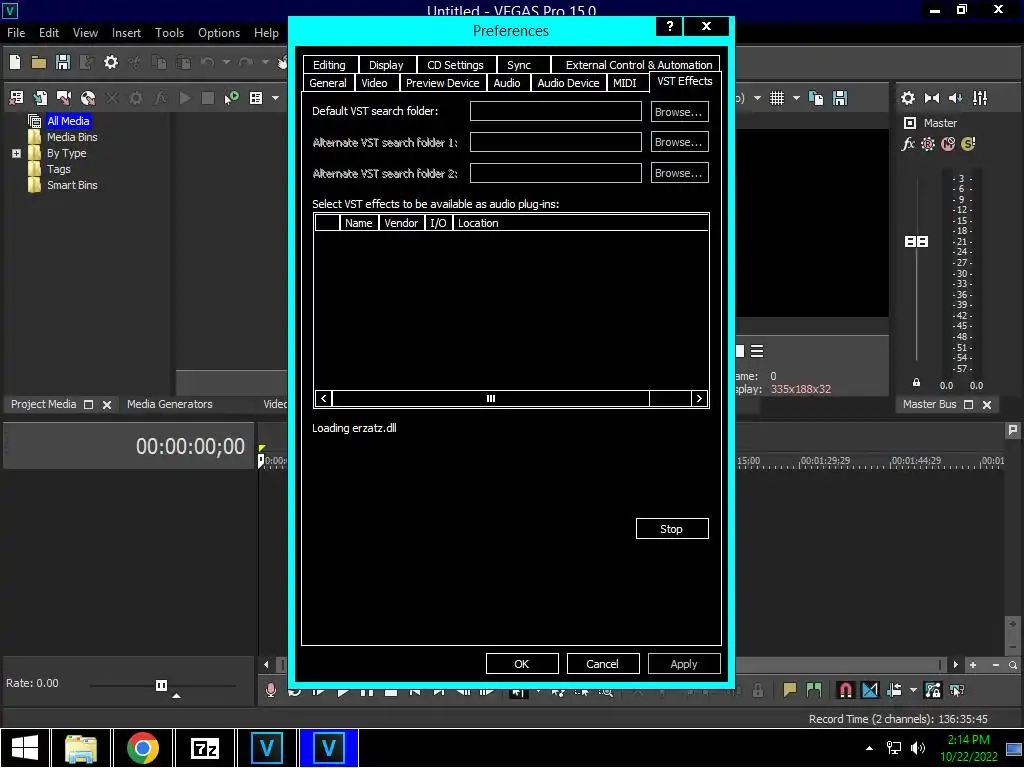Image resolution: width=1024 pixels, height=768 pixels.
Task: Click the Capture Video camera icon
Action: (x=64, y=98)
